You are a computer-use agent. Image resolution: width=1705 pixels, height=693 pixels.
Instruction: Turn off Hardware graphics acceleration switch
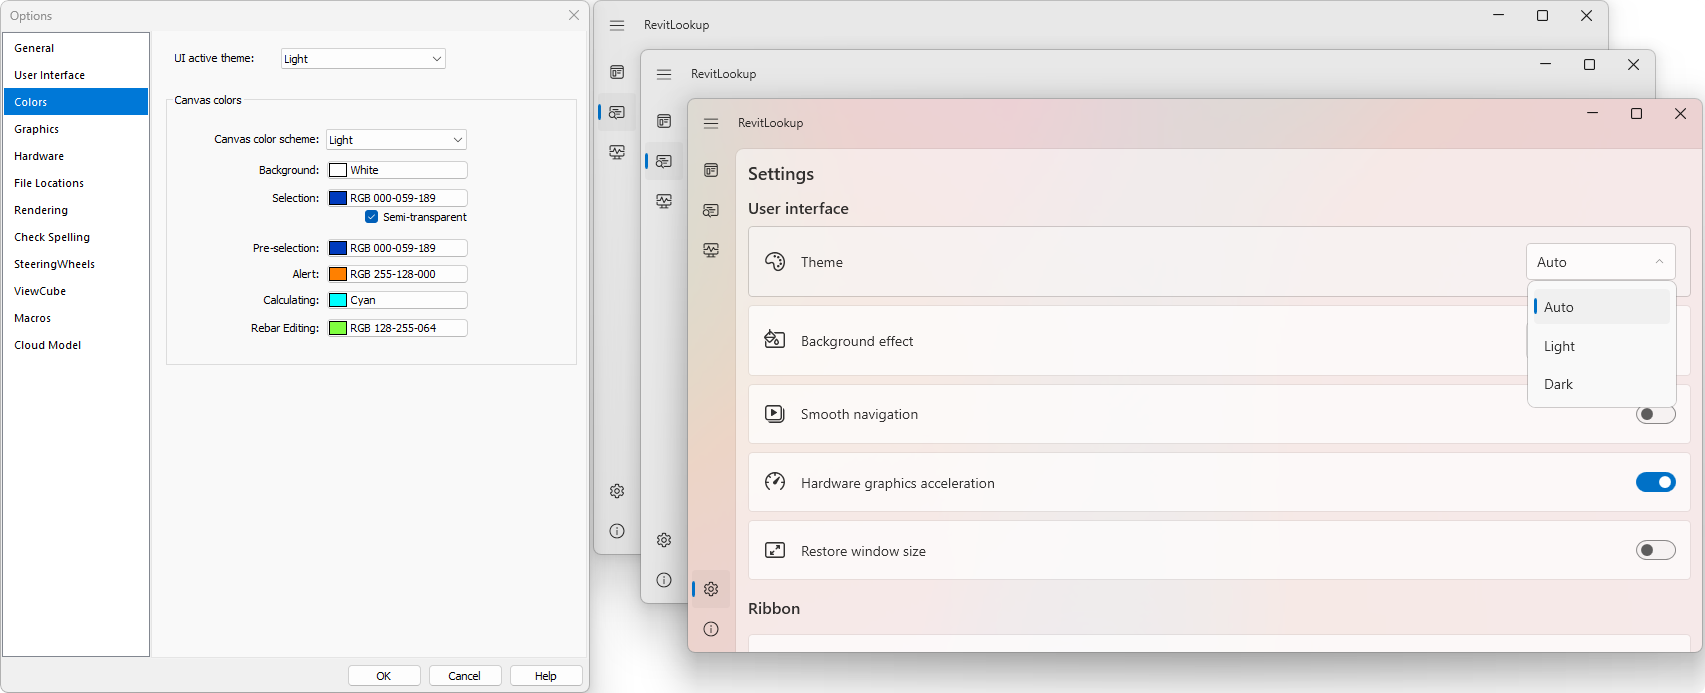click(1655, 483)
